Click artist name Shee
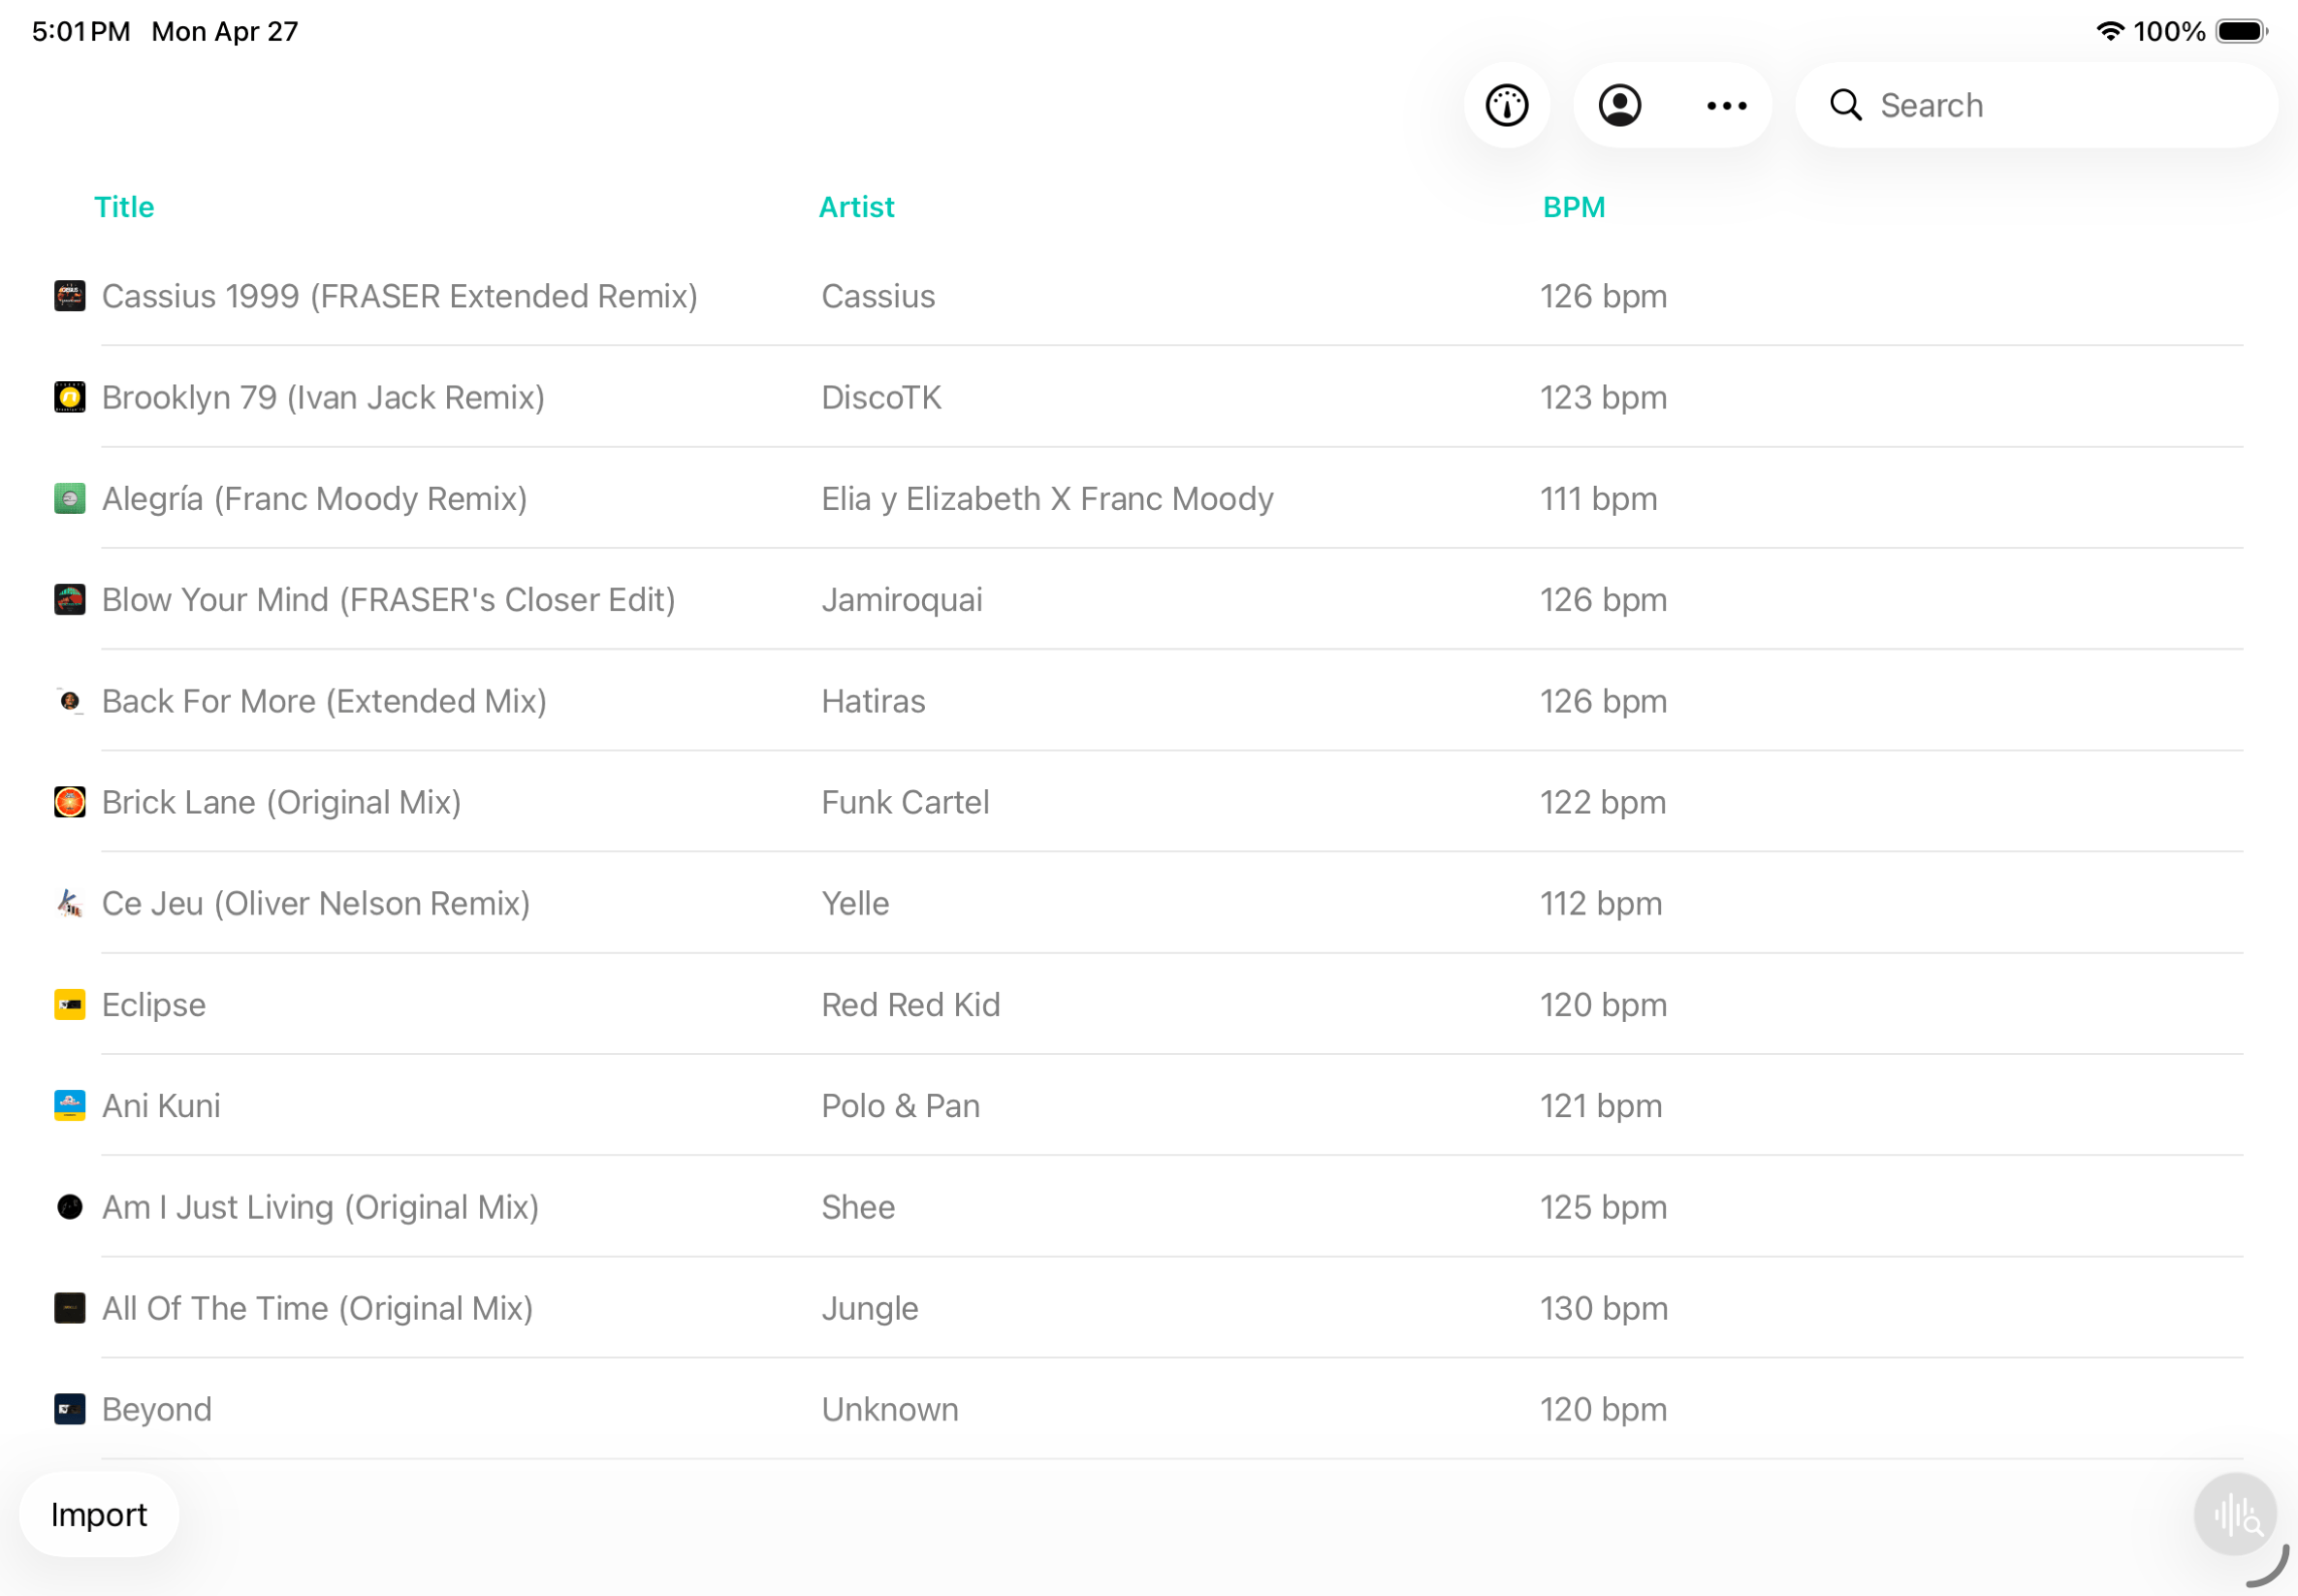 point(858,1207)
